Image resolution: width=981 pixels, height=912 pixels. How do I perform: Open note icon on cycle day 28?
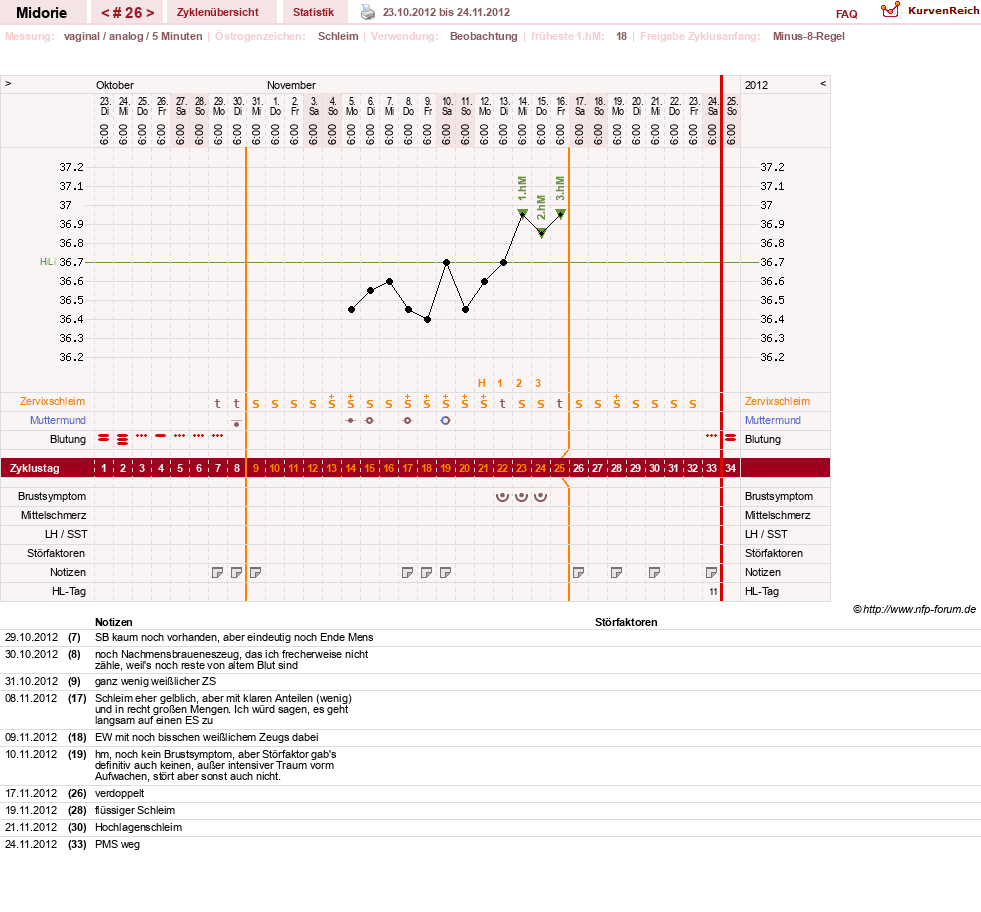[616, 572]
